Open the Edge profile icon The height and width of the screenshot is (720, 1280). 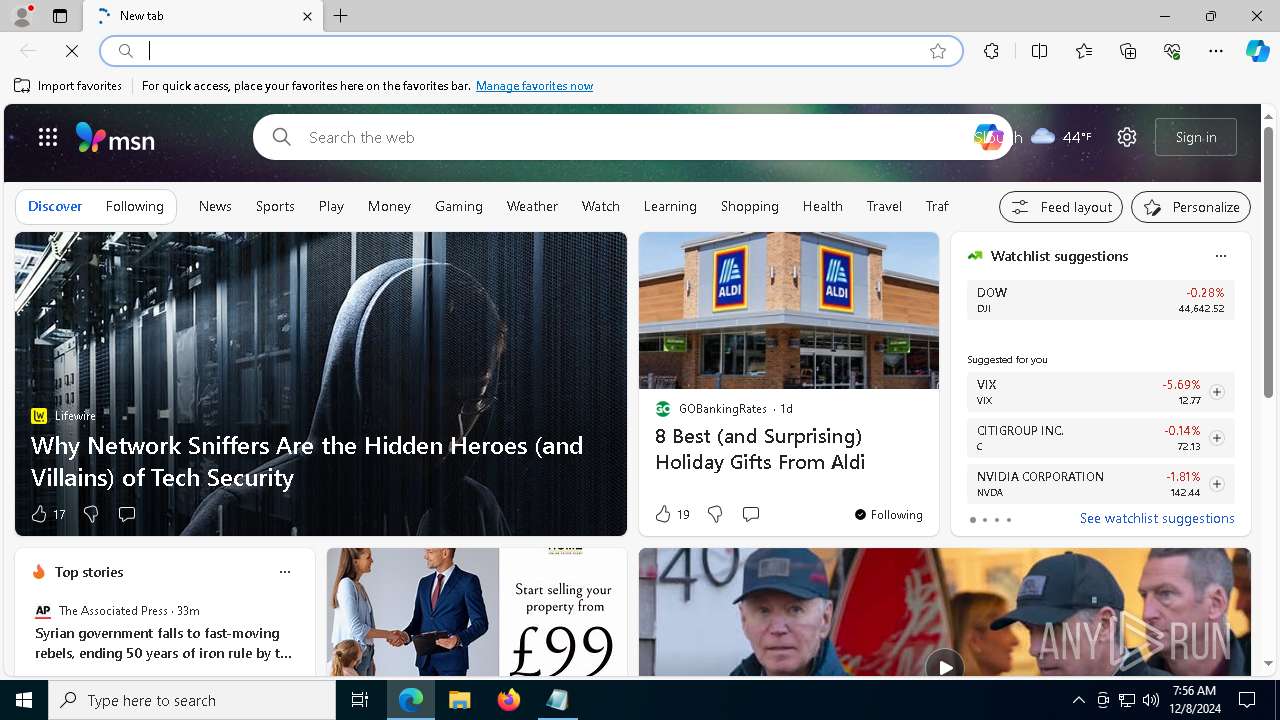click(22, 16)
